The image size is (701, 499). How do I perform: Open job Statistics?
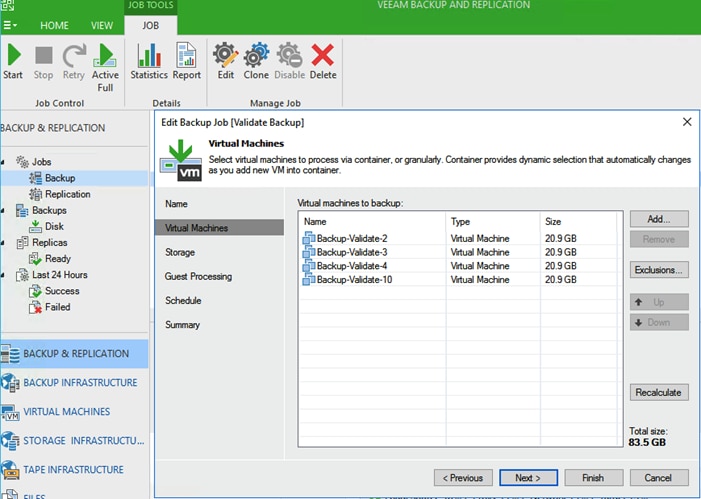[x=149, y=62]
